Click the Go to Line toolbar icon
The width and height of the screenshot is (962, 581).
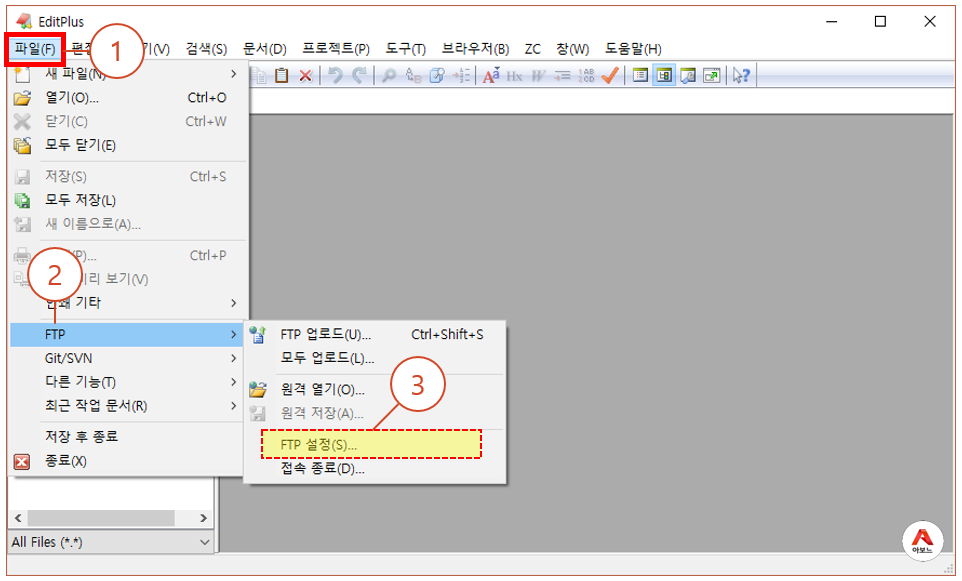pos(461,75)
